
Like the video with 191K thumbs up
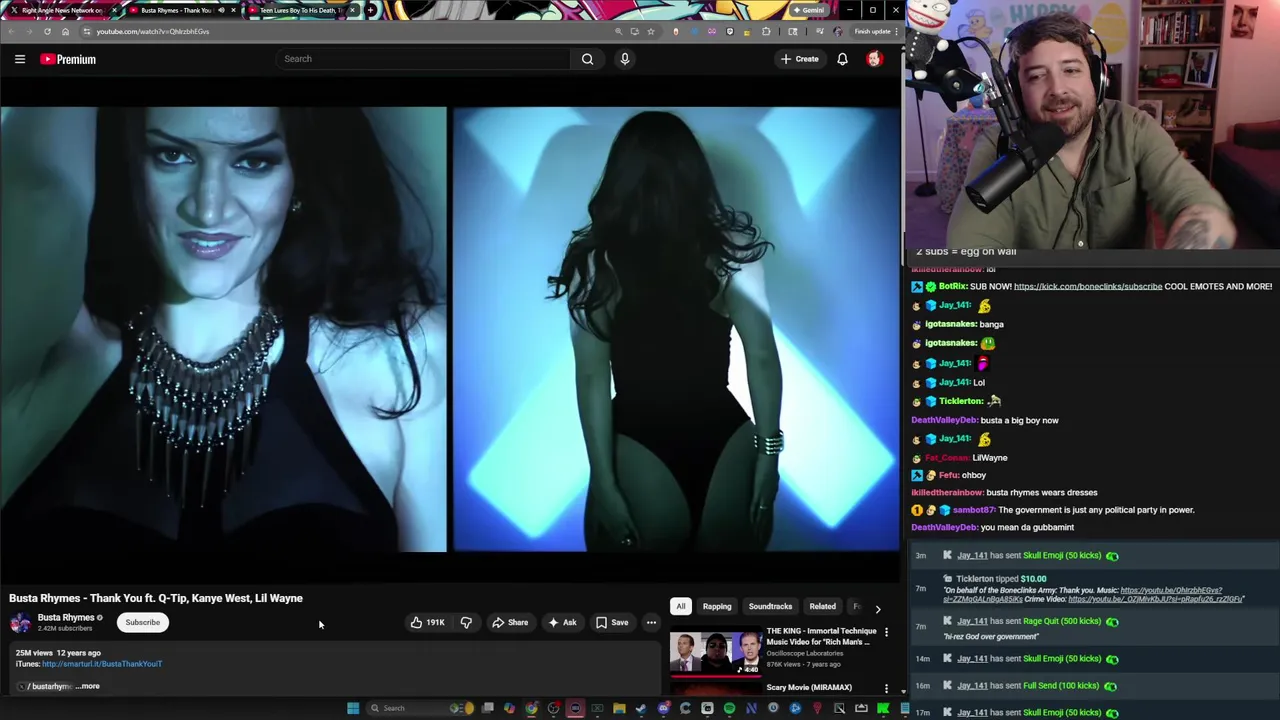pyautogui.click(x=428, y=622)
